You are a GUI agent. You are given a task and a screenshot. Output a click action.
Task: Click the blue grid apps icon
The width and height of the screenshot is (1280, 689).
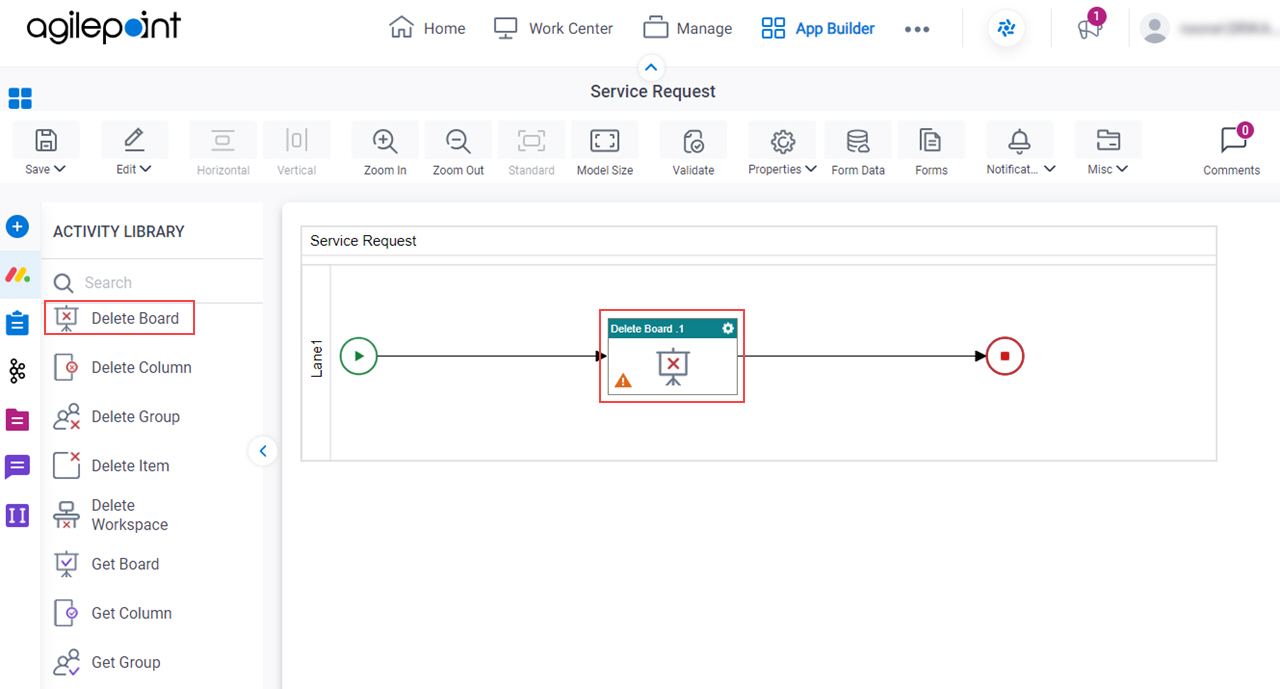click(20, 98)
